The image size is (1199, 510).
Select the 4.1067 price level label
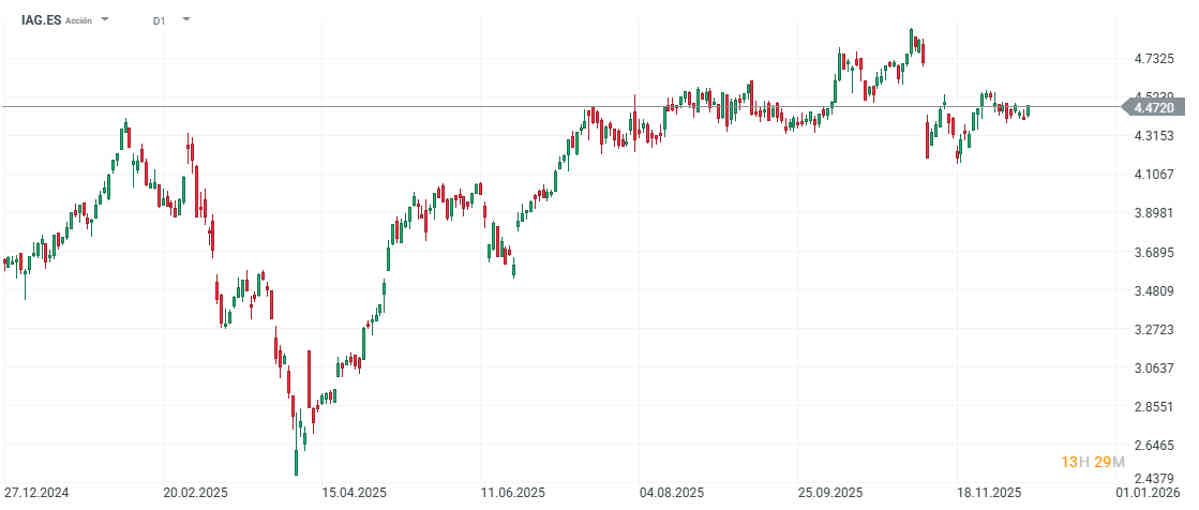click(1153, 175)
